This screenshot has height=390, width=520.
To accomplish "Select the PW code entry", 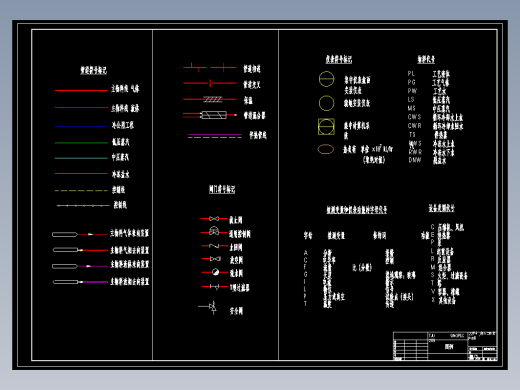I will [412, 91].
